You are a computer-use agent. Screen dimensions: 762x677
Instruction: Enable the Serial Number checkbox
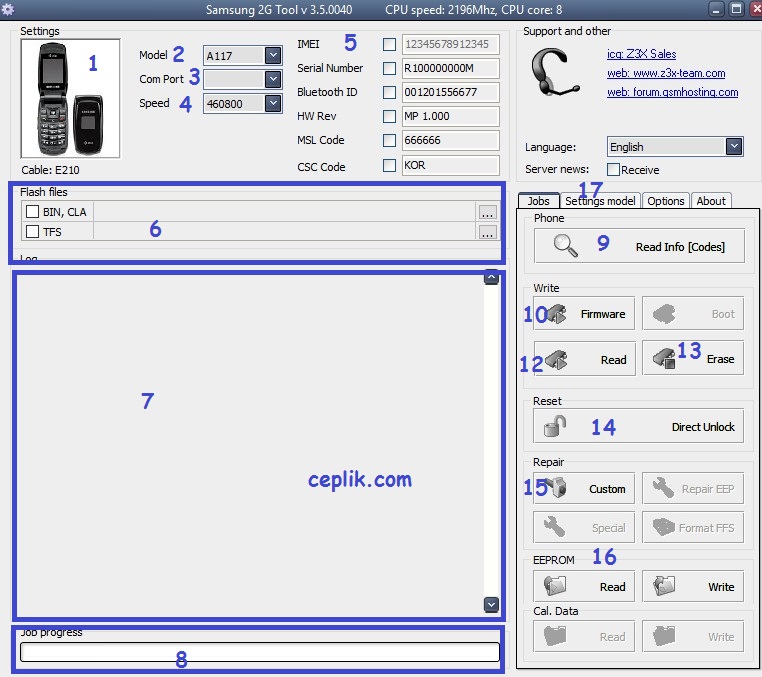[389, 68]
